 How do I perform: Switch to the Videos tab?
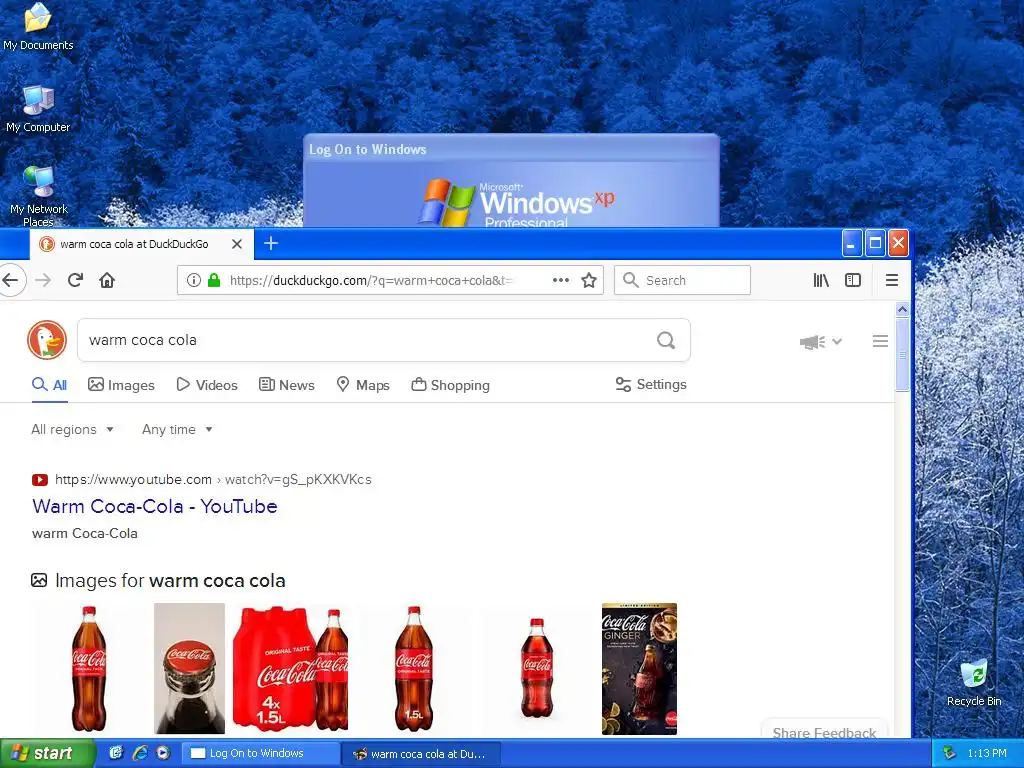coord(207,385)
